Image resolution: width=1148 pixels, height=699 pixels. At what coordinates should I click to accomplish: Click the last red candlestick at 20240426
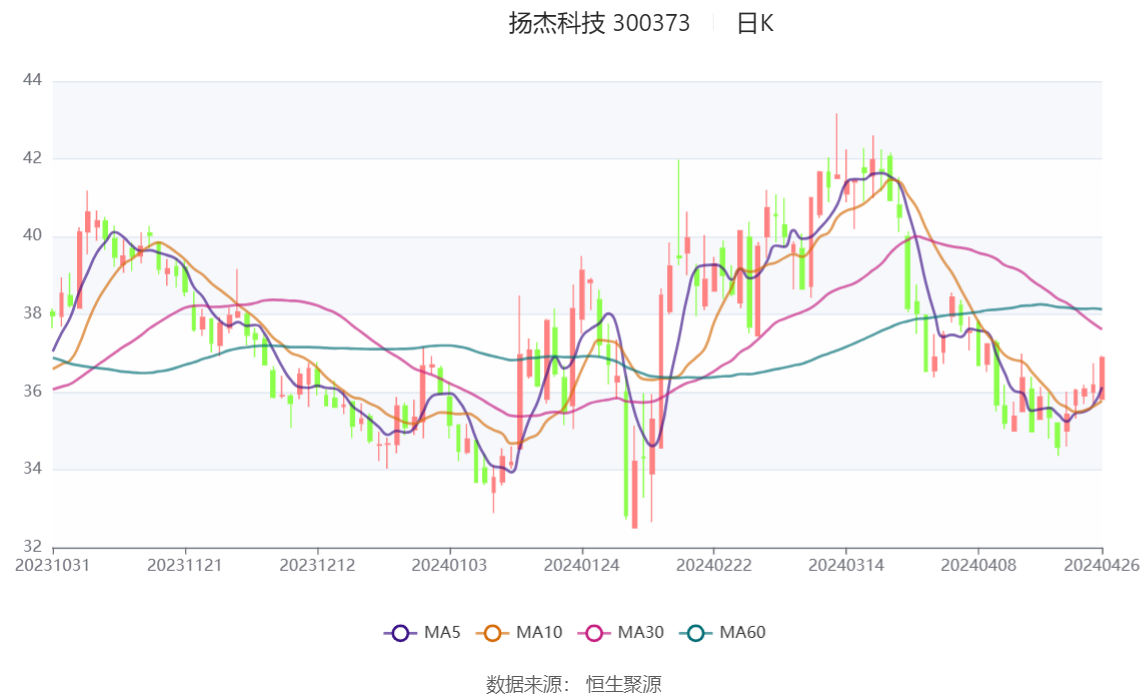[1102, 377]
